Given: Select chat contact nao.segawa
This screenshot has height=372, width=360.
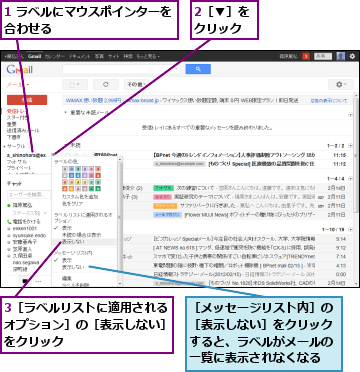Looking at the screenshot, I should (x=26, y=262).
